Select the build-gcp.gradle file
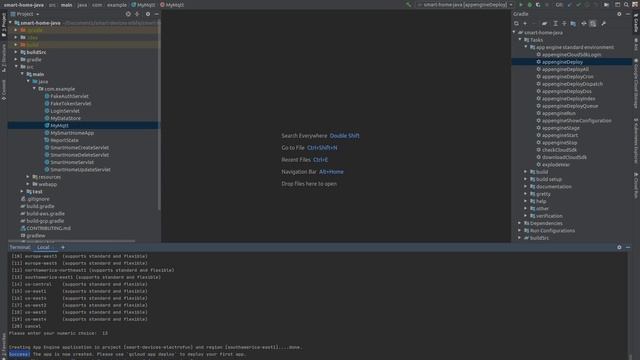 45,221
